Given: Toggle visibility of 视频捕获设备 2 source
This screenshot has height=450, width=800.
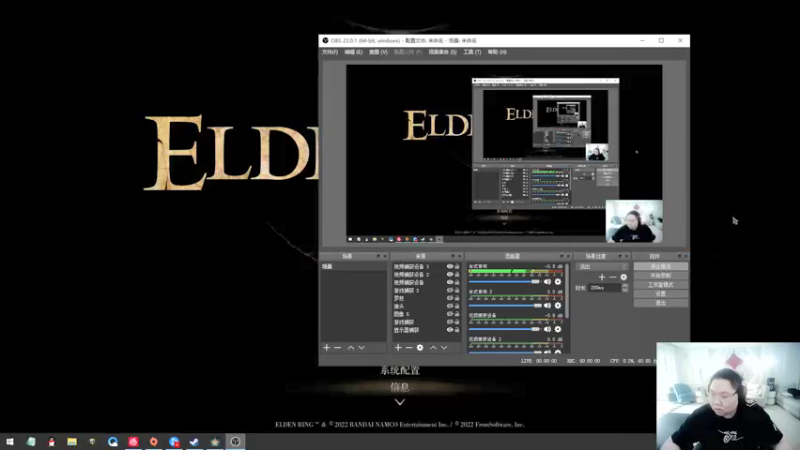Looking at the screenshot, I should click(449, 274).
